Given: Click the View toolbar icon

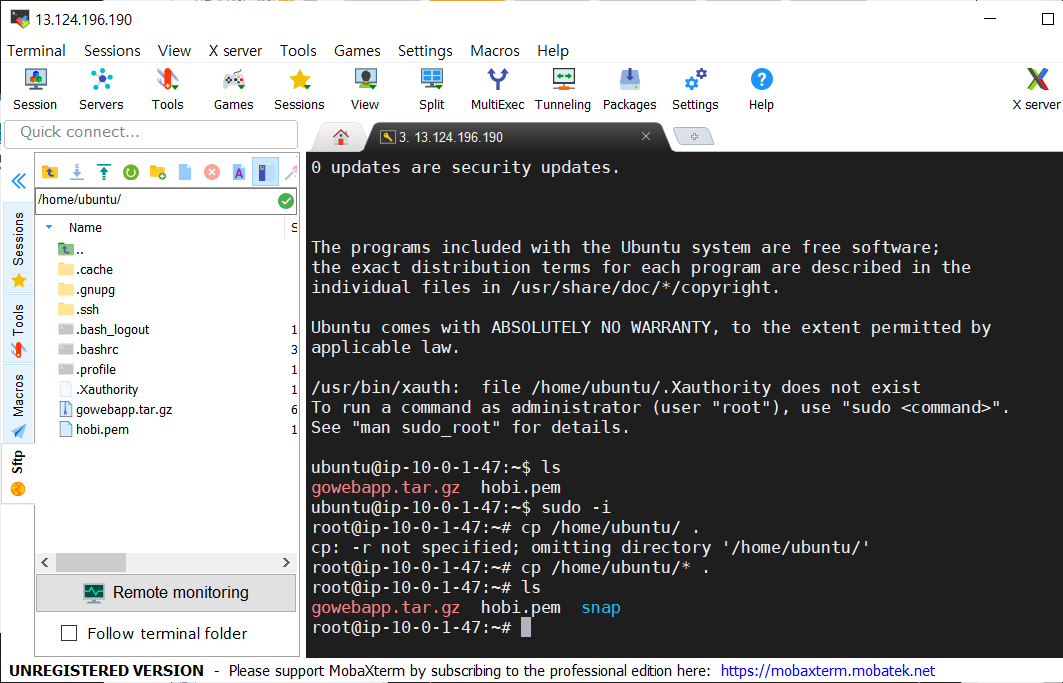Looking at the screenshot, I should 365,90.
